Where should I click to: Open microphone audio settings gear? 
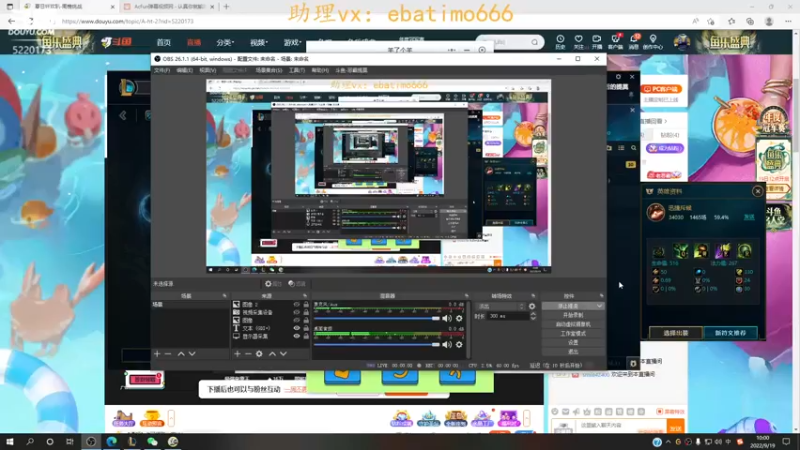point(459,318)
